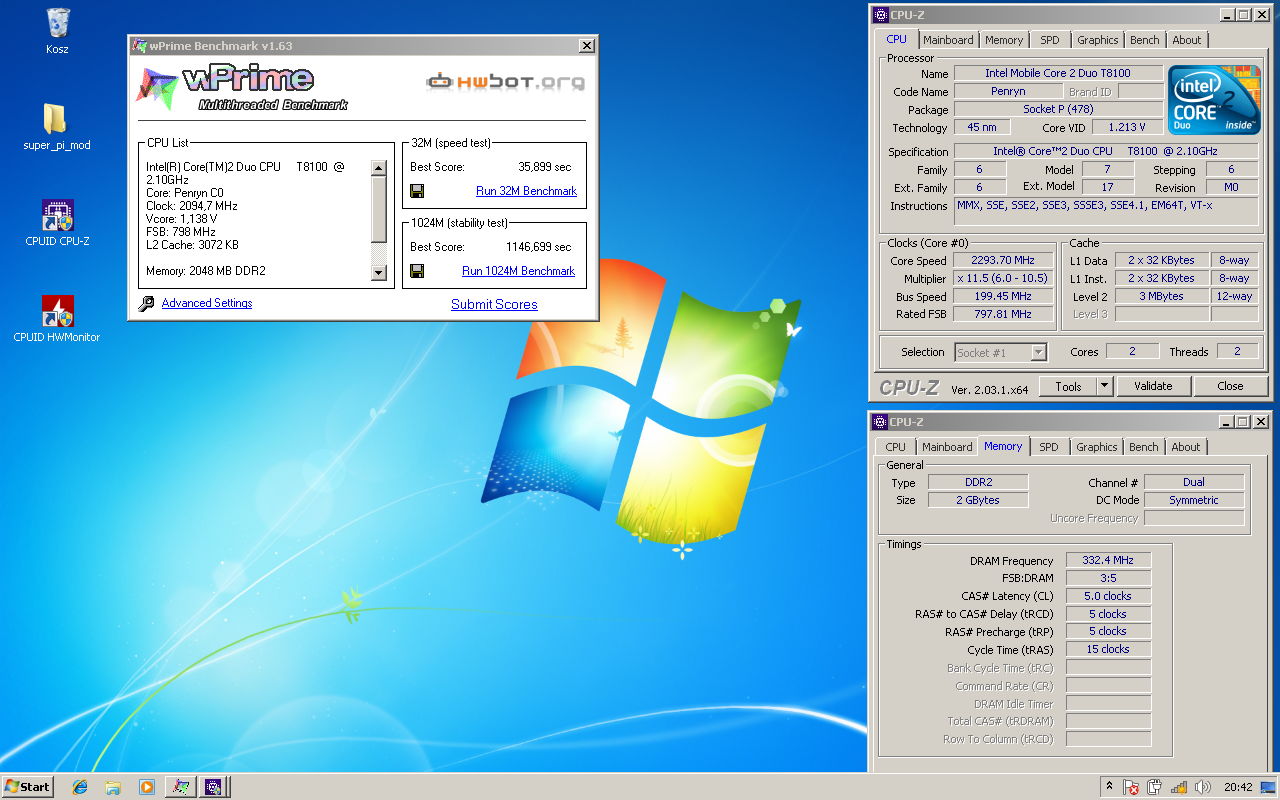Click the CPU List scrollbar thumb
The height and width of the screenshot is (800, 1280).
click(378, 210)
